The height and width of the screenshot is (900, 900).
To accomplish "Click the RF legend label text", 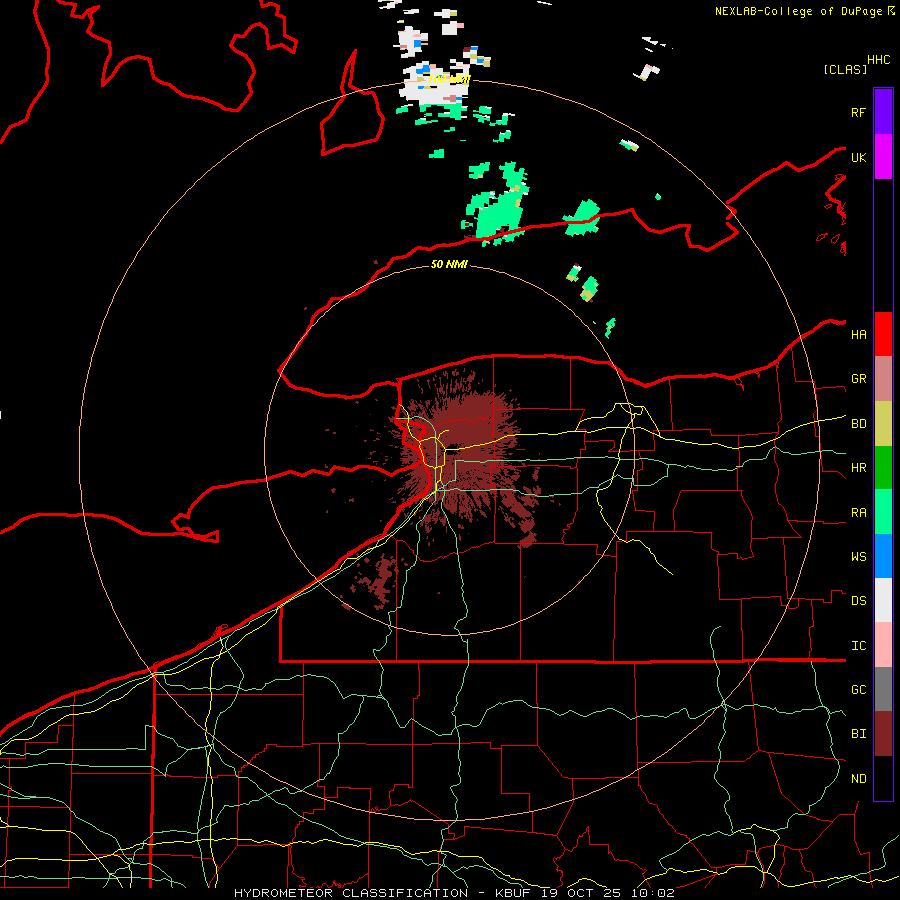I will pyautogui.click(x=858, y=112).
